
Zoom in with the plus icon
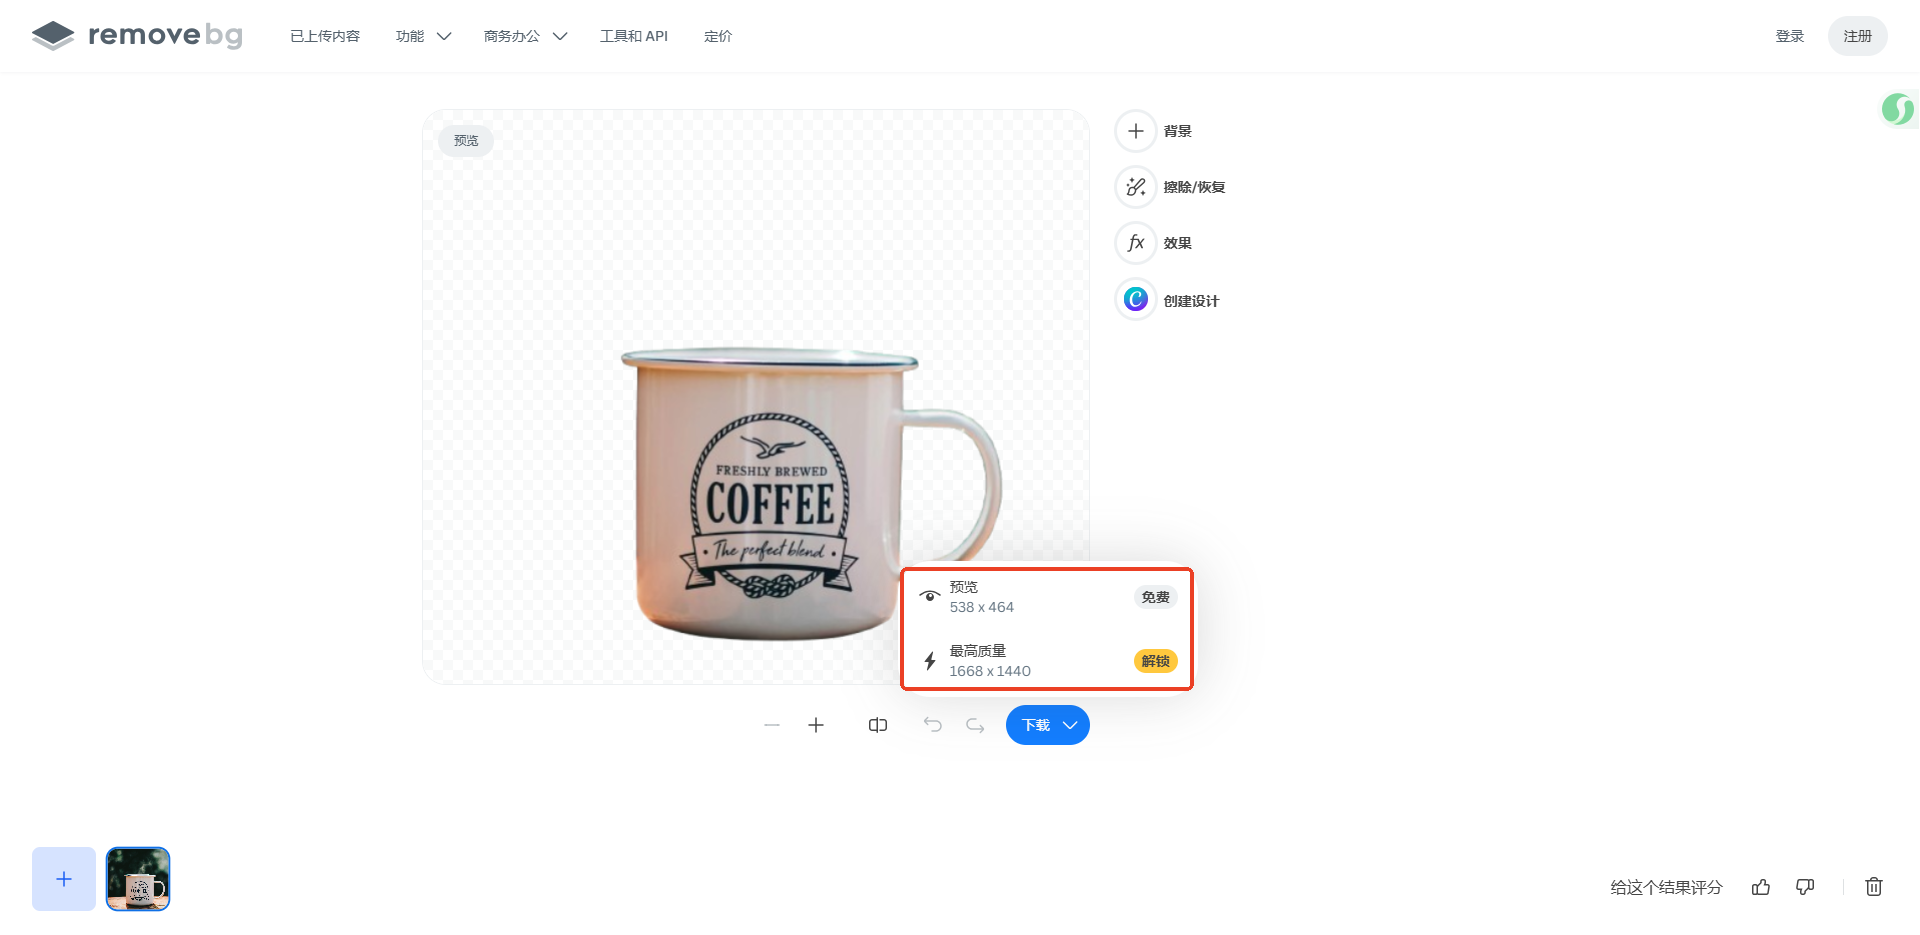[816, 725]
